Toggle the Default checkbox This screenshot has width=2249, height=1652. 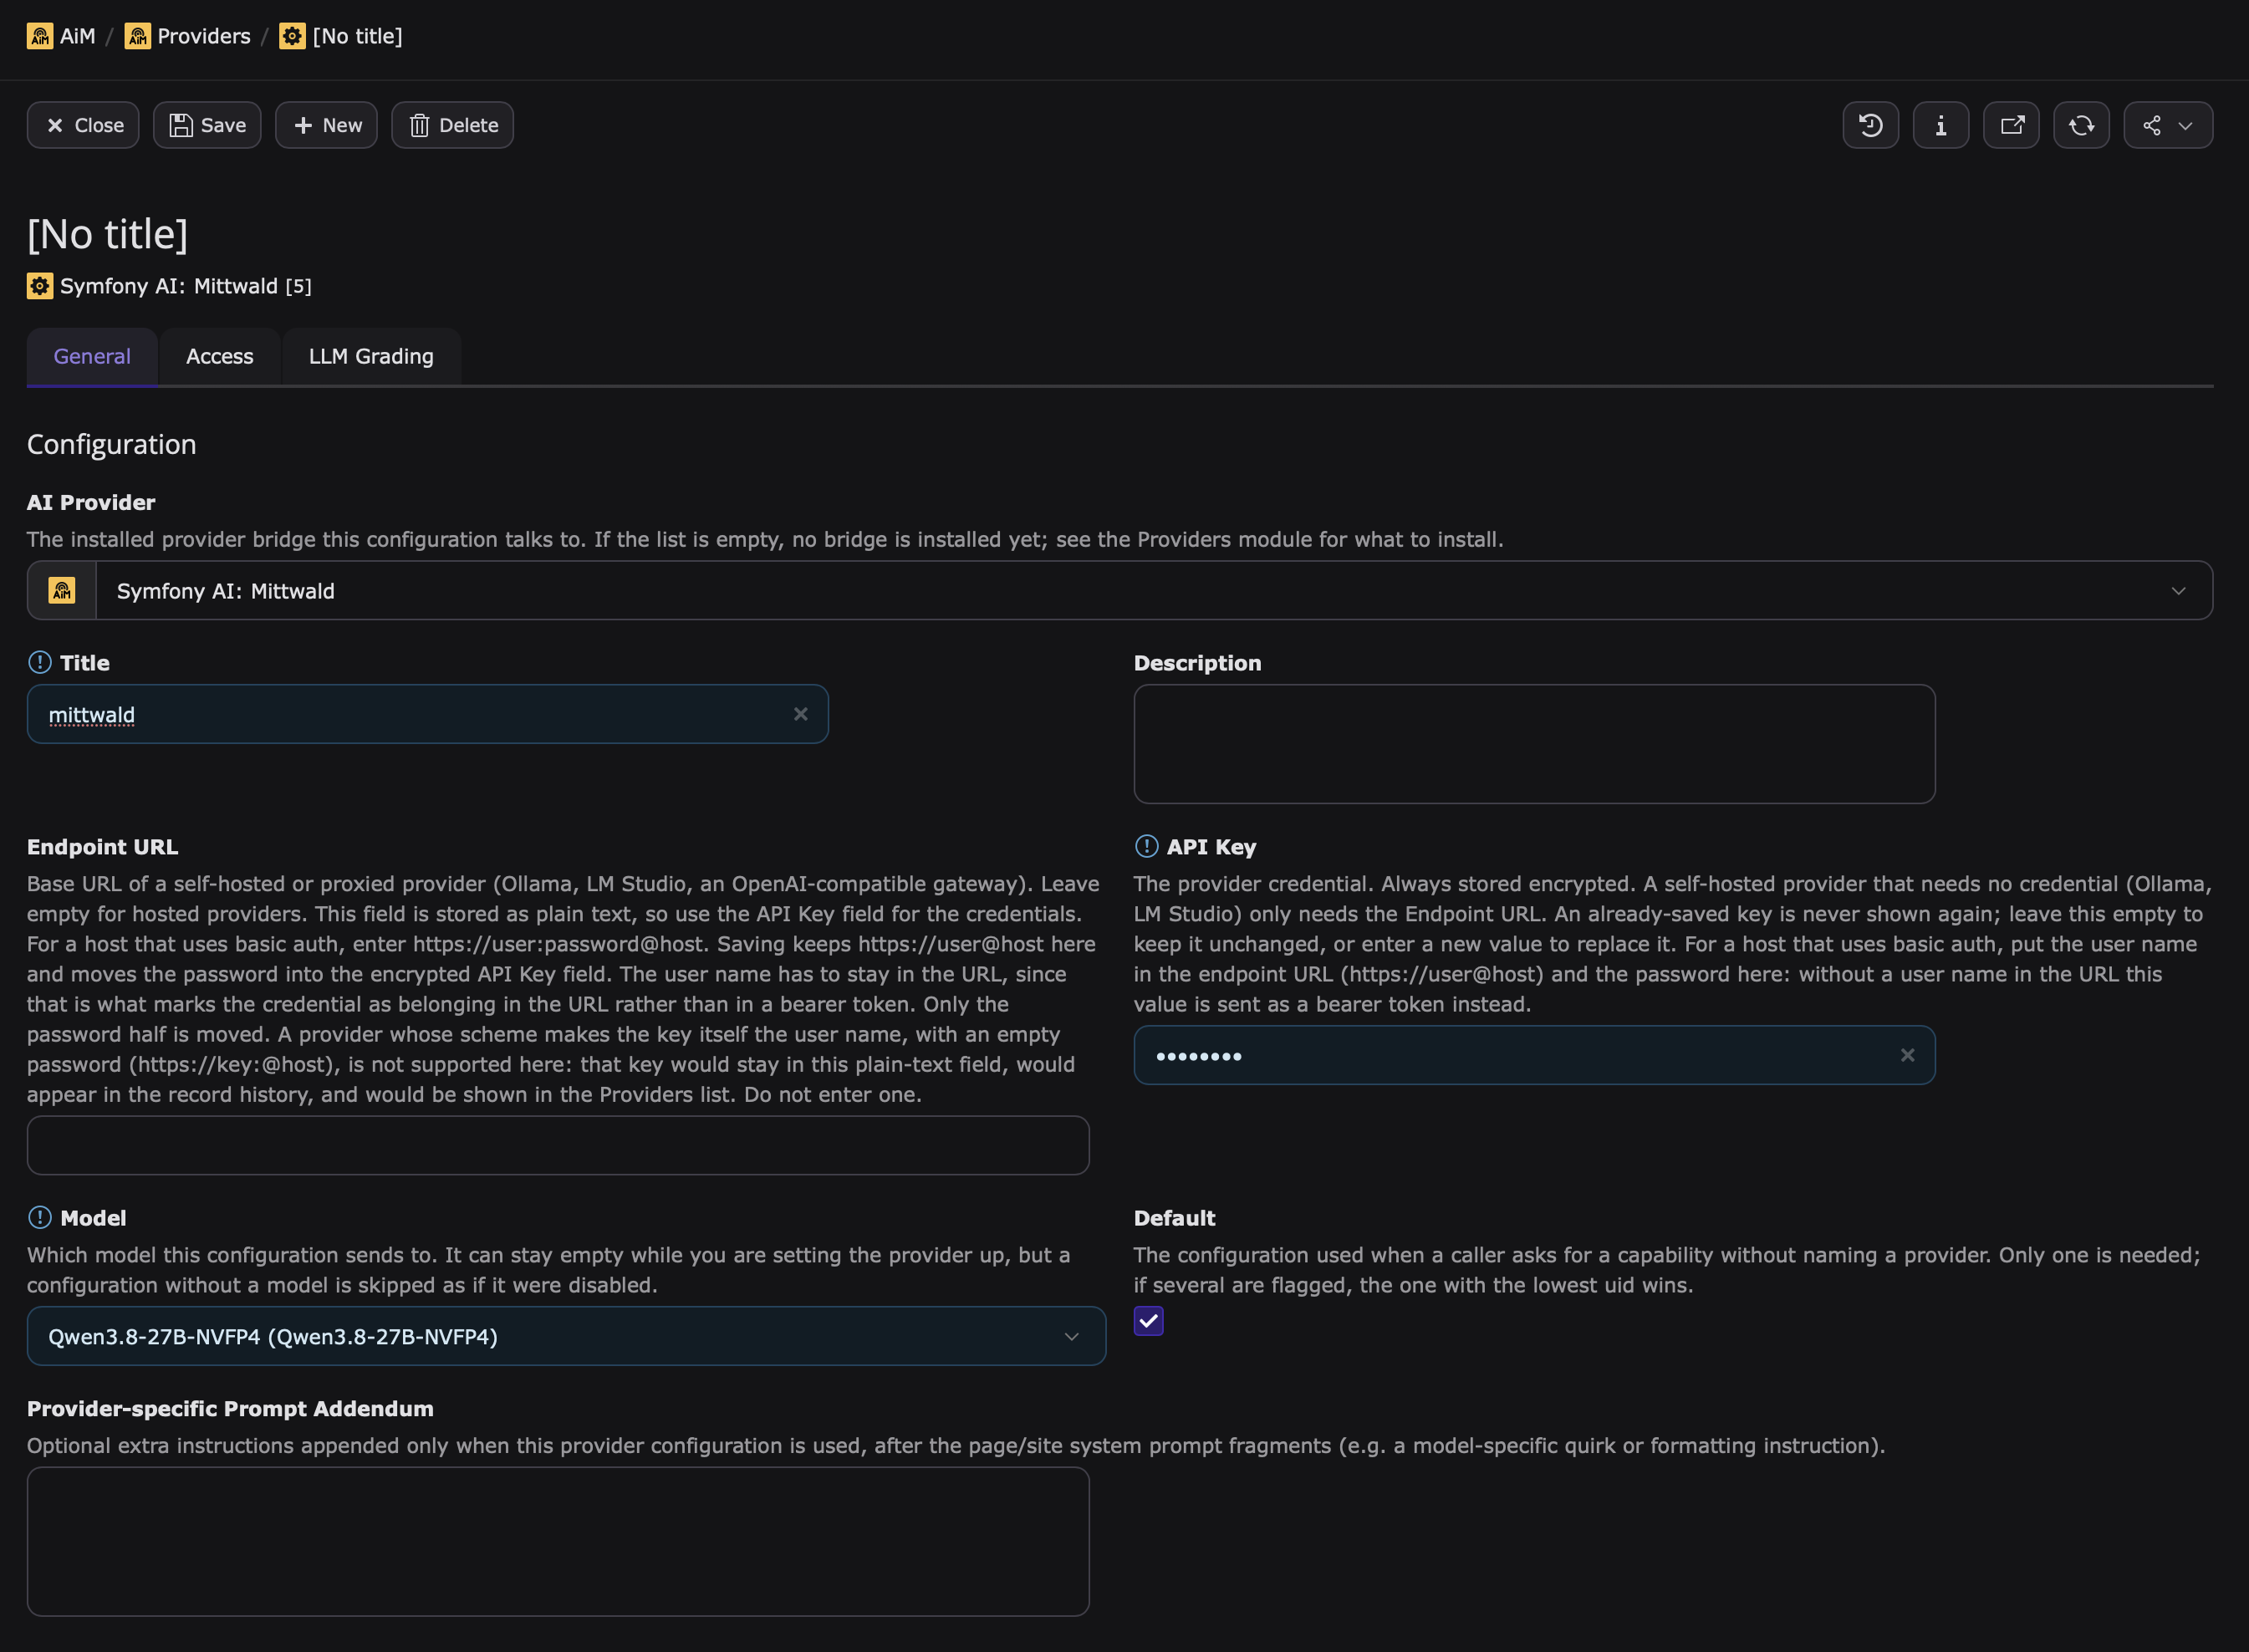(x=1148, y=1321)
